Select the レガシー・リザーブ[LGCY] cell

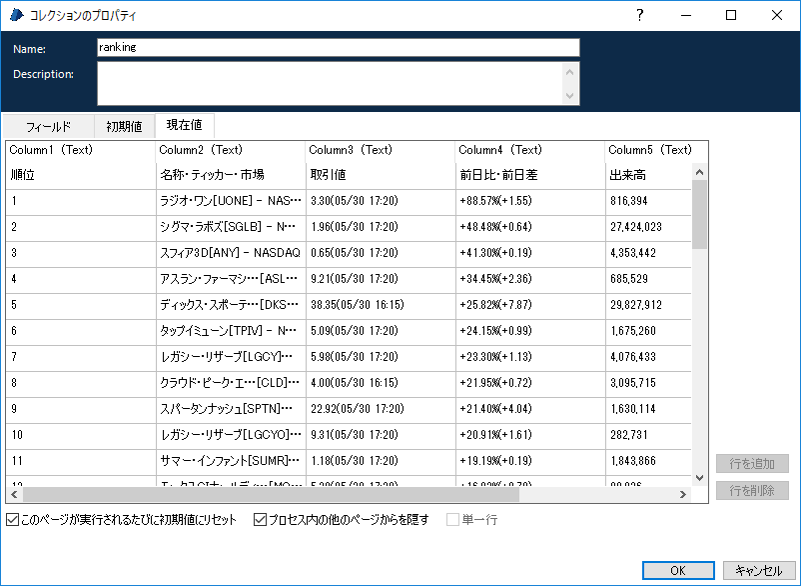[231, 358]
